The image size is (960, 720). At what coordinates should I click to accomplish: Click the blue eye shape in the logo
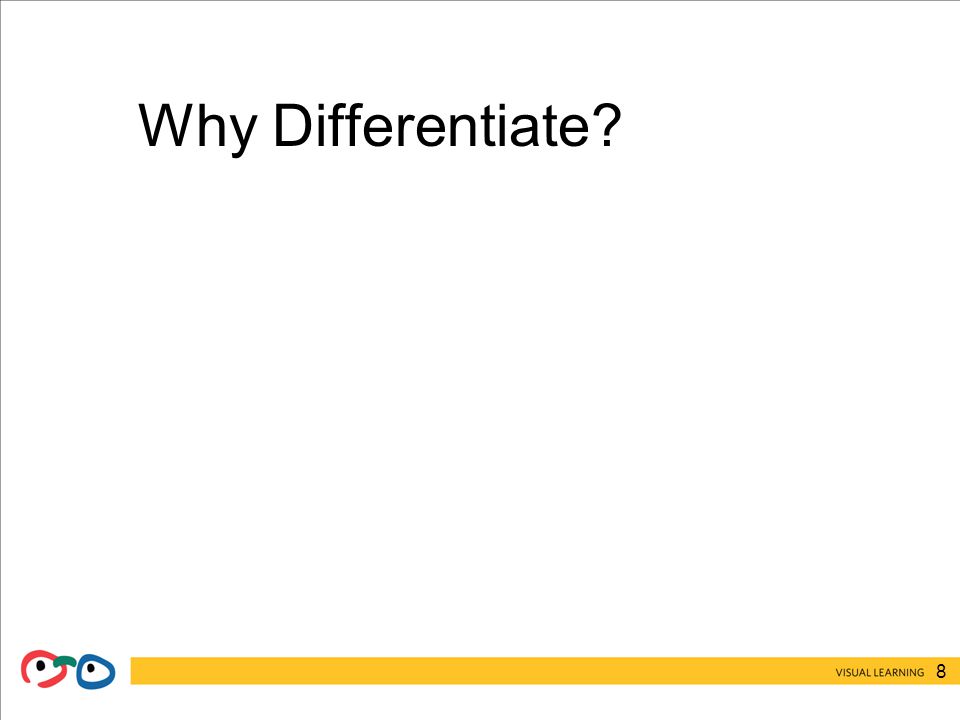coord(96,671)
